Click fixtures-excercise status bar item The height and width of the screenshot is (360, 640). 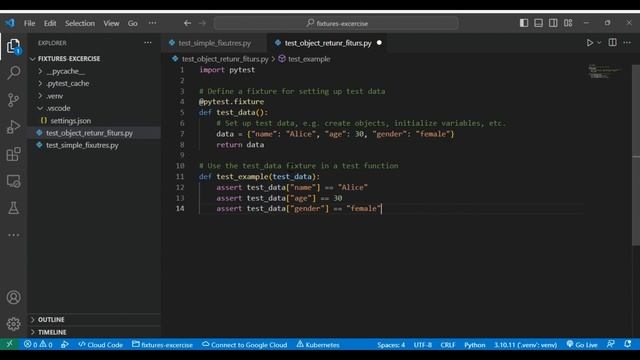click(x=162, y=344)
